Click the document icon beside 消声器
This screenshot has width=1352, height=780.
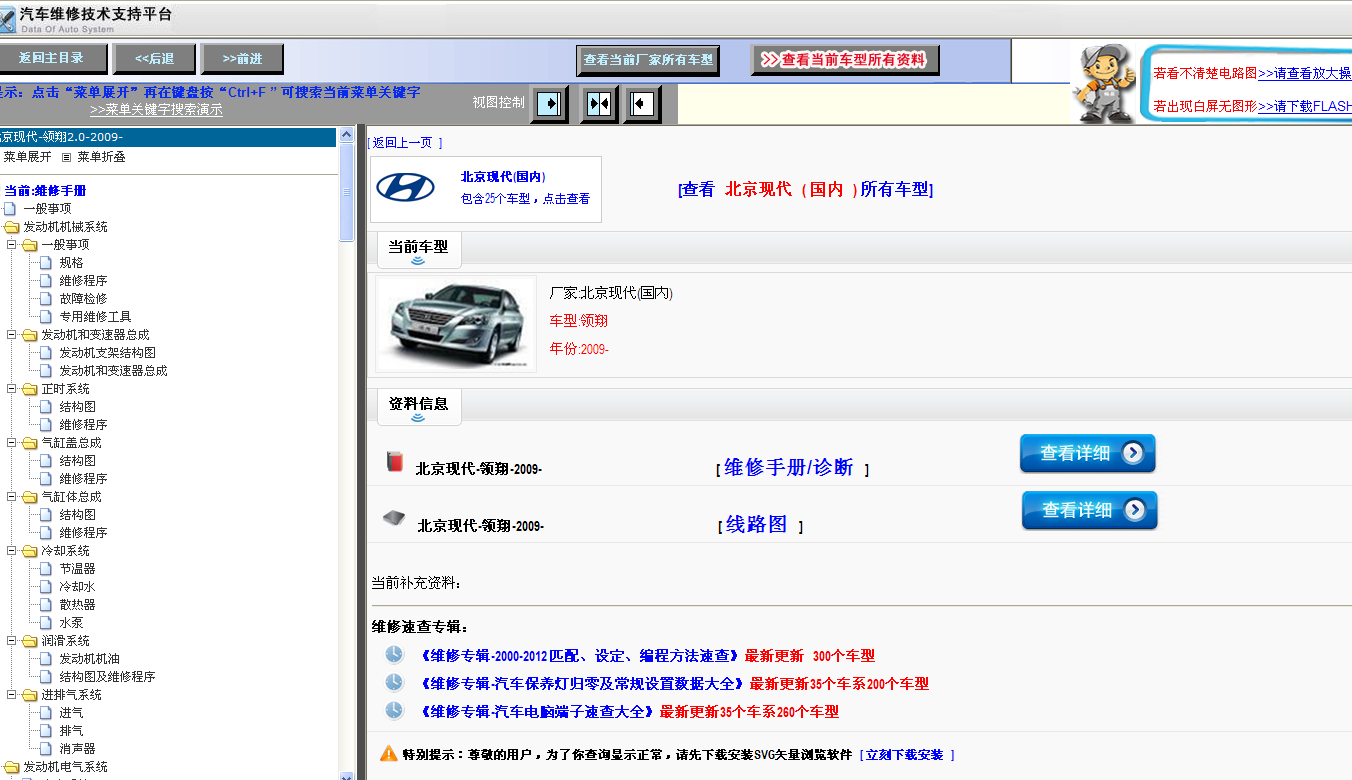tap(46, 749)
